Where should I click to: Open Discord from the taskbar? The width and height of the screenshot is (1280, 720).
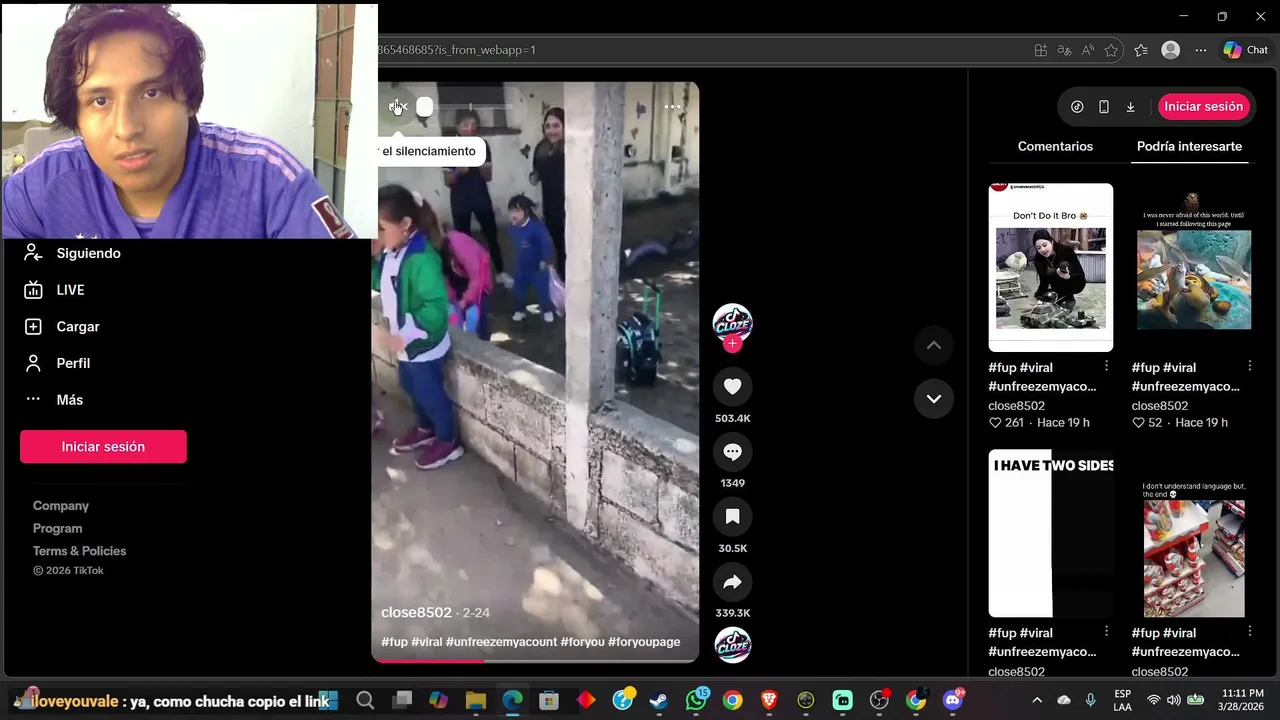pos(953,701)
